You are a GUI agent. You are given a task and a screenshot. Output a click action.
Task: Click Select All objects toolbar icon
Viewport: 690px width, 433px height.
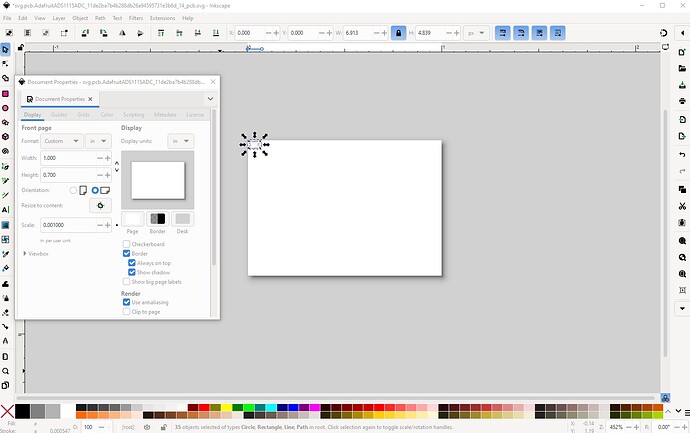(x=9, y=33)
